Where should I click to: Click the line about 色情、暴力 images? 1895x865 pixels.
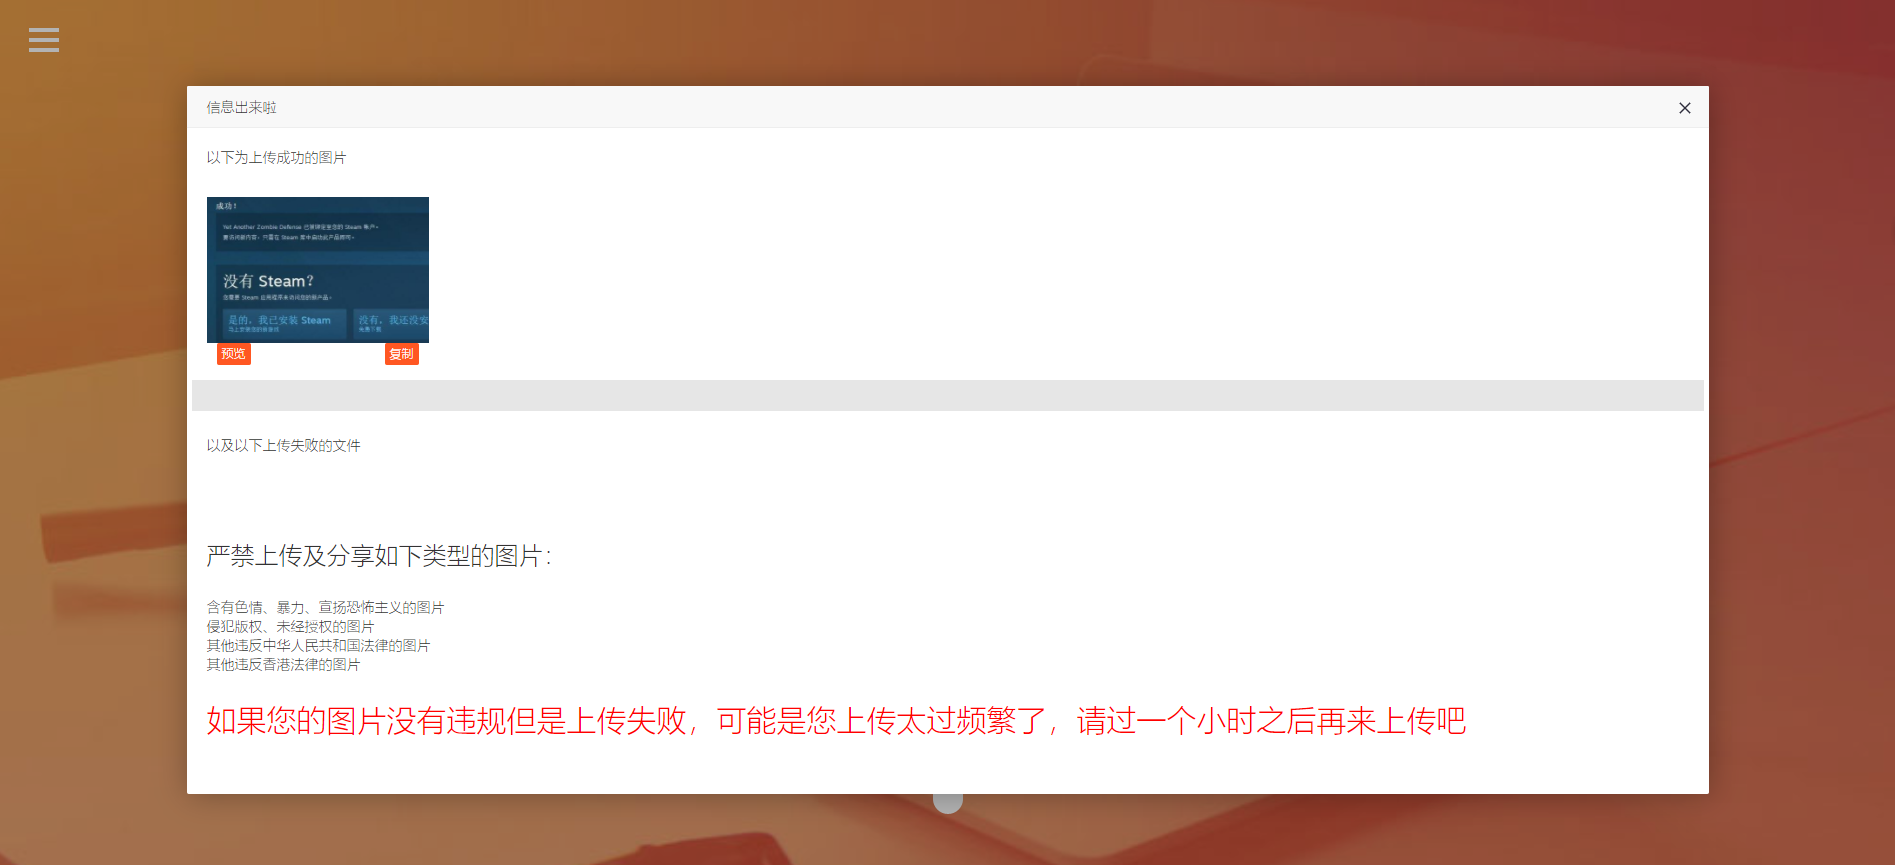pos(326,608)
